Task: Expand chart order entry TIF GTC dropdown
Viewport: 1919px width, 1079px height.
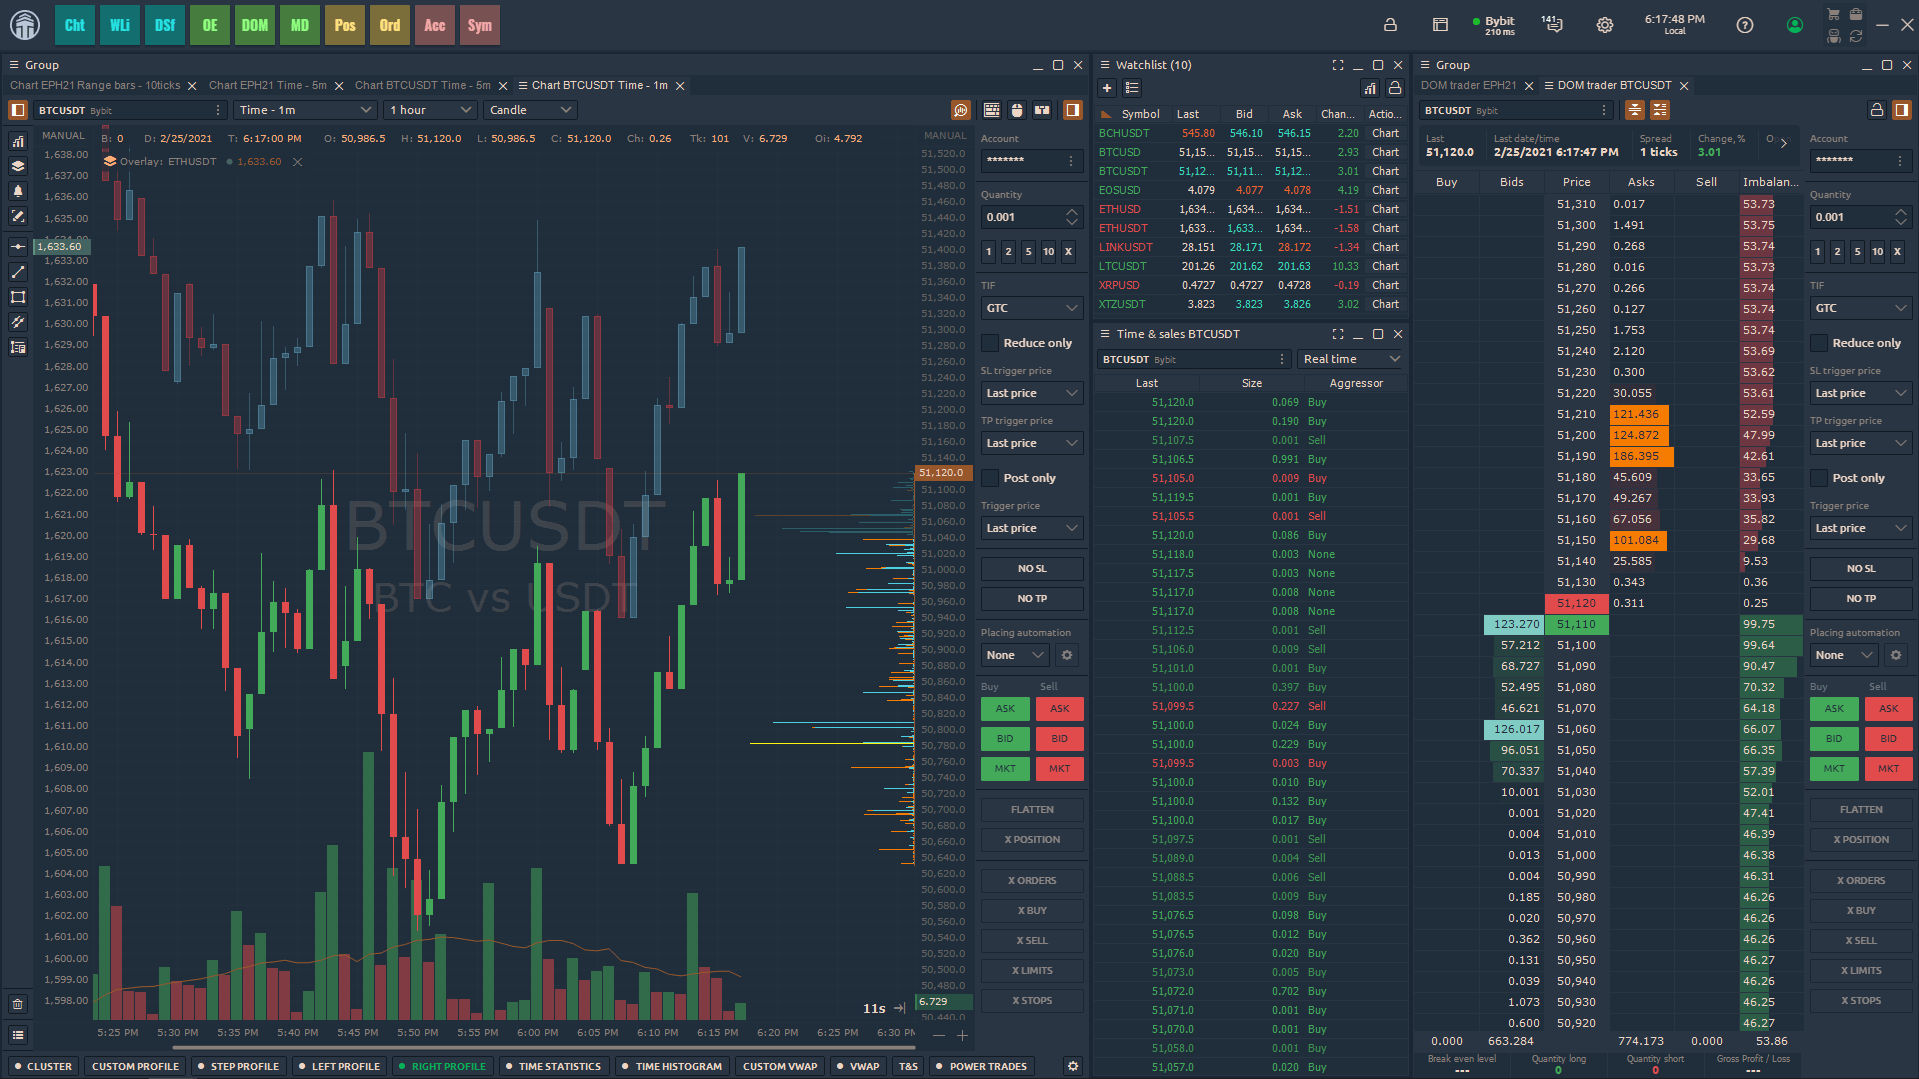Action: [x=1032, y=308]
